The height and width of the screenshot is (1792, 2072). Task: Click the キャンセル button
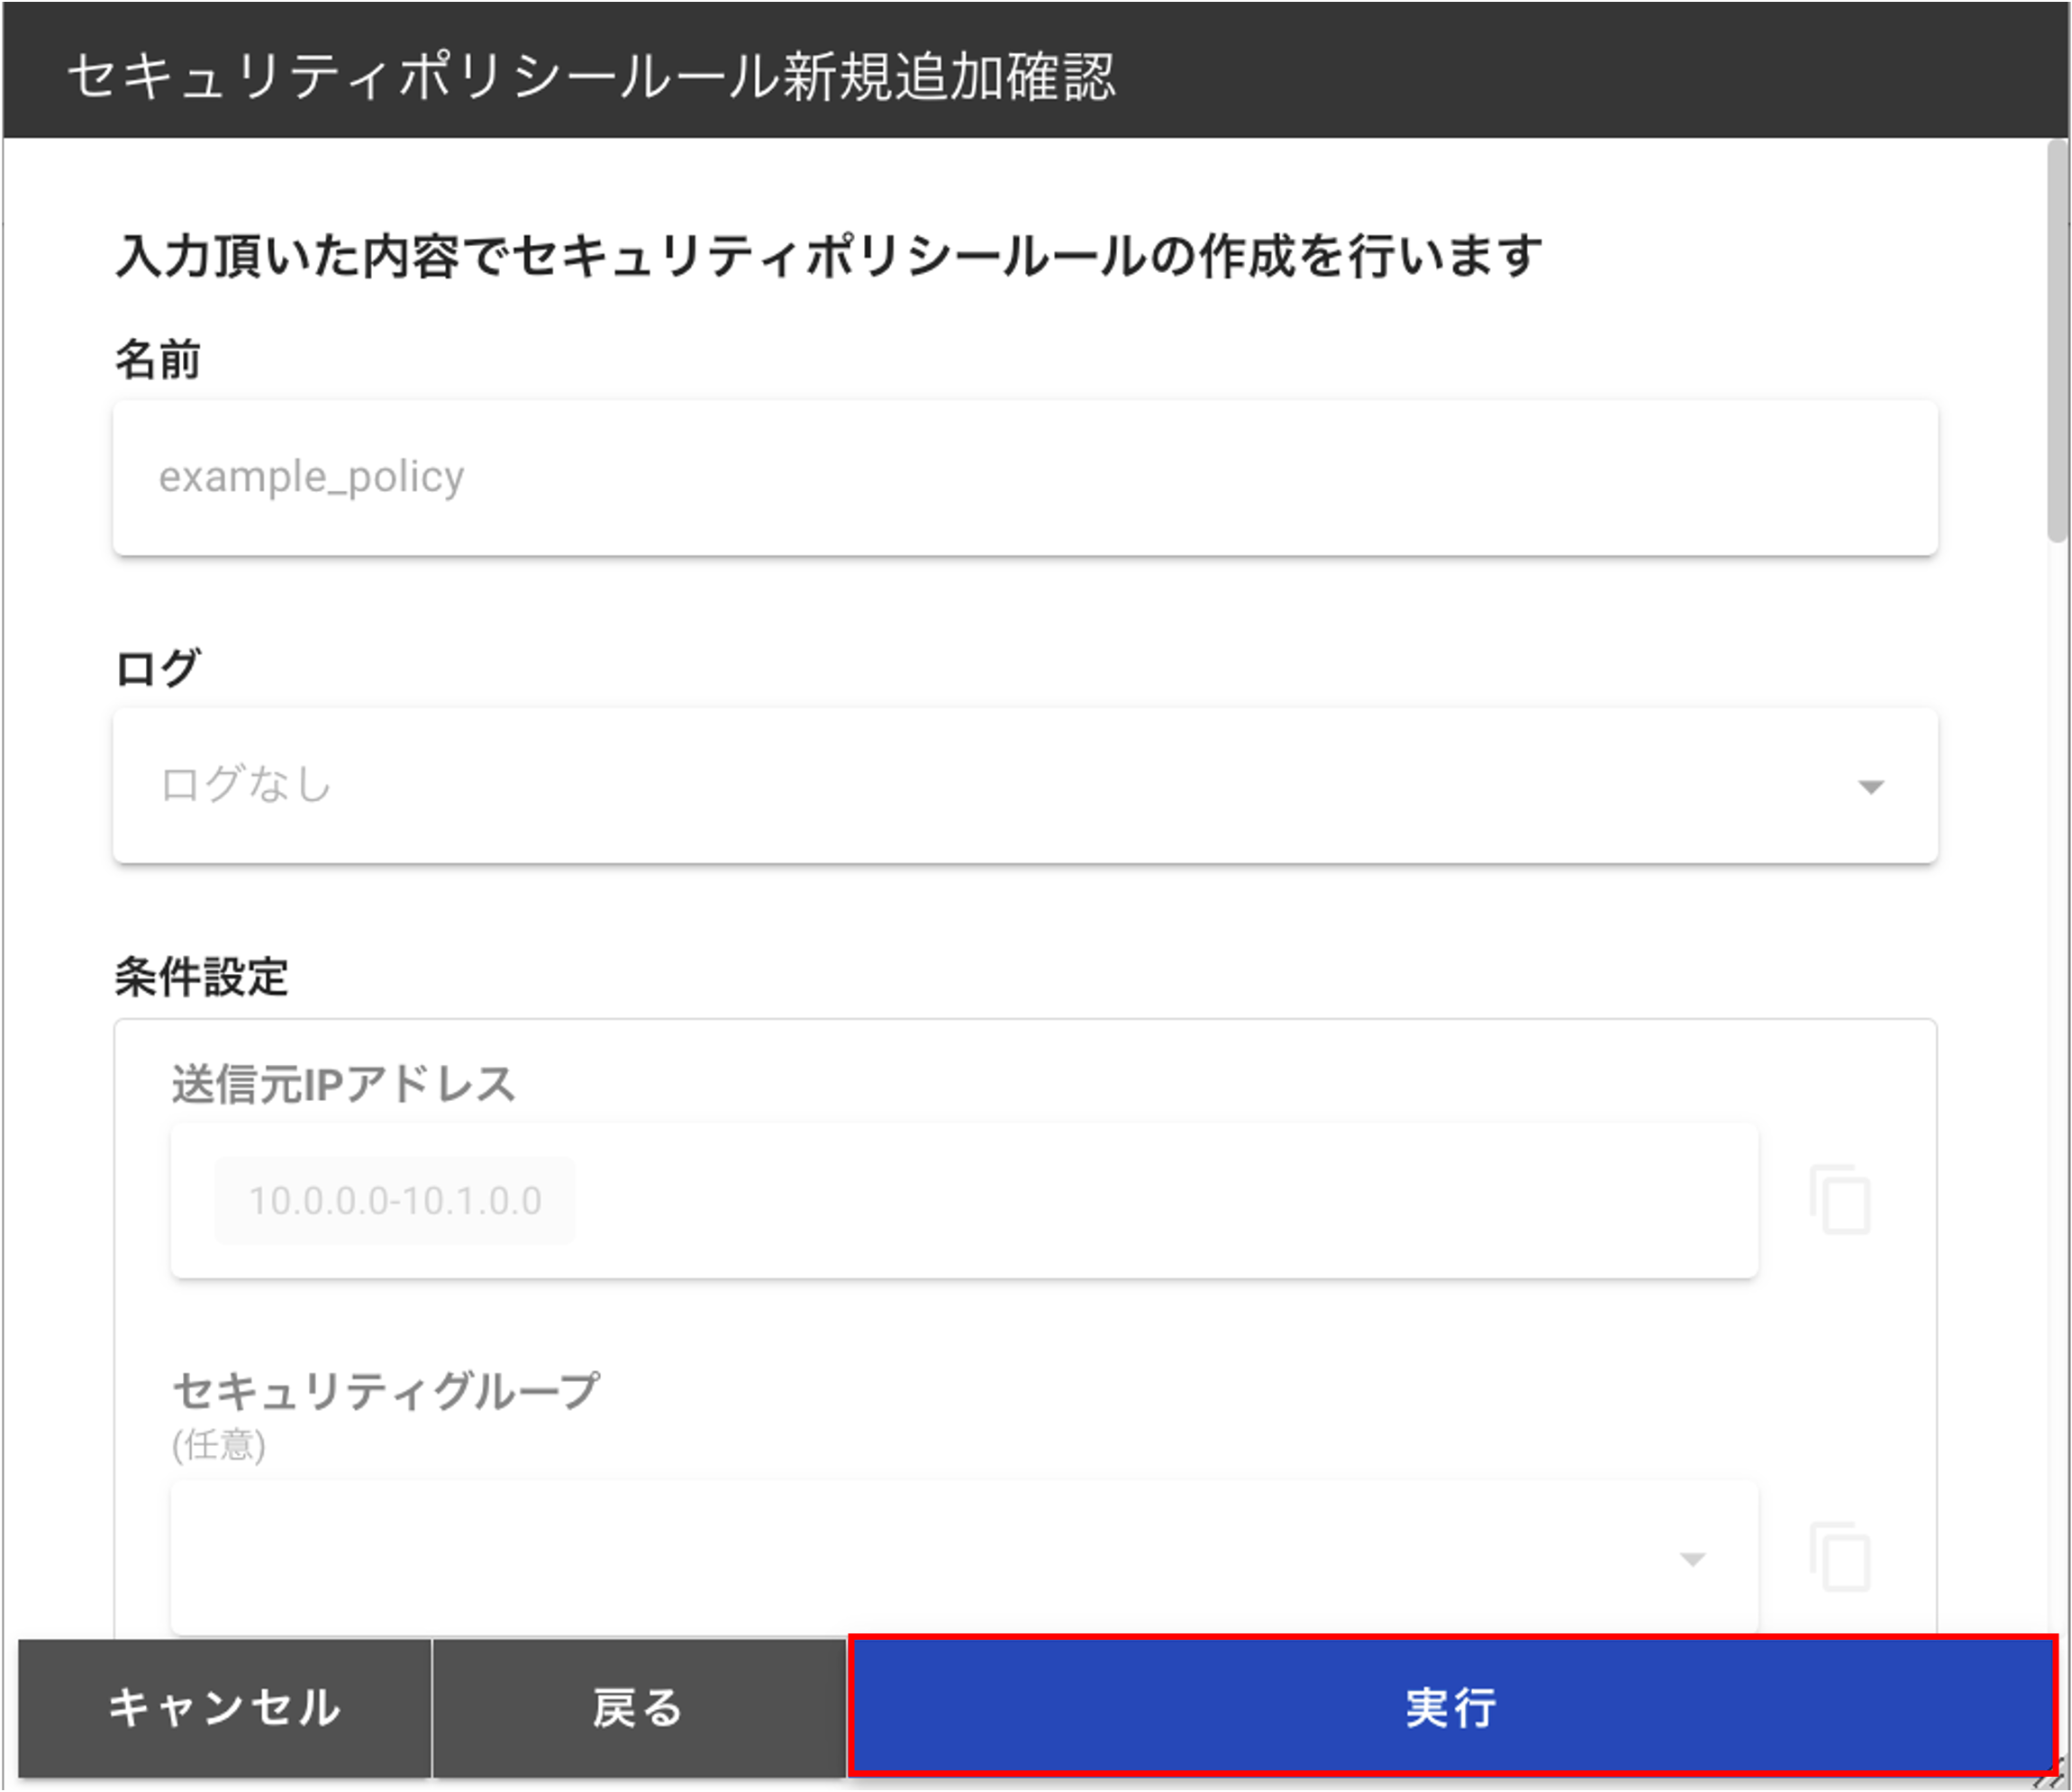(x=224, y=1707)
